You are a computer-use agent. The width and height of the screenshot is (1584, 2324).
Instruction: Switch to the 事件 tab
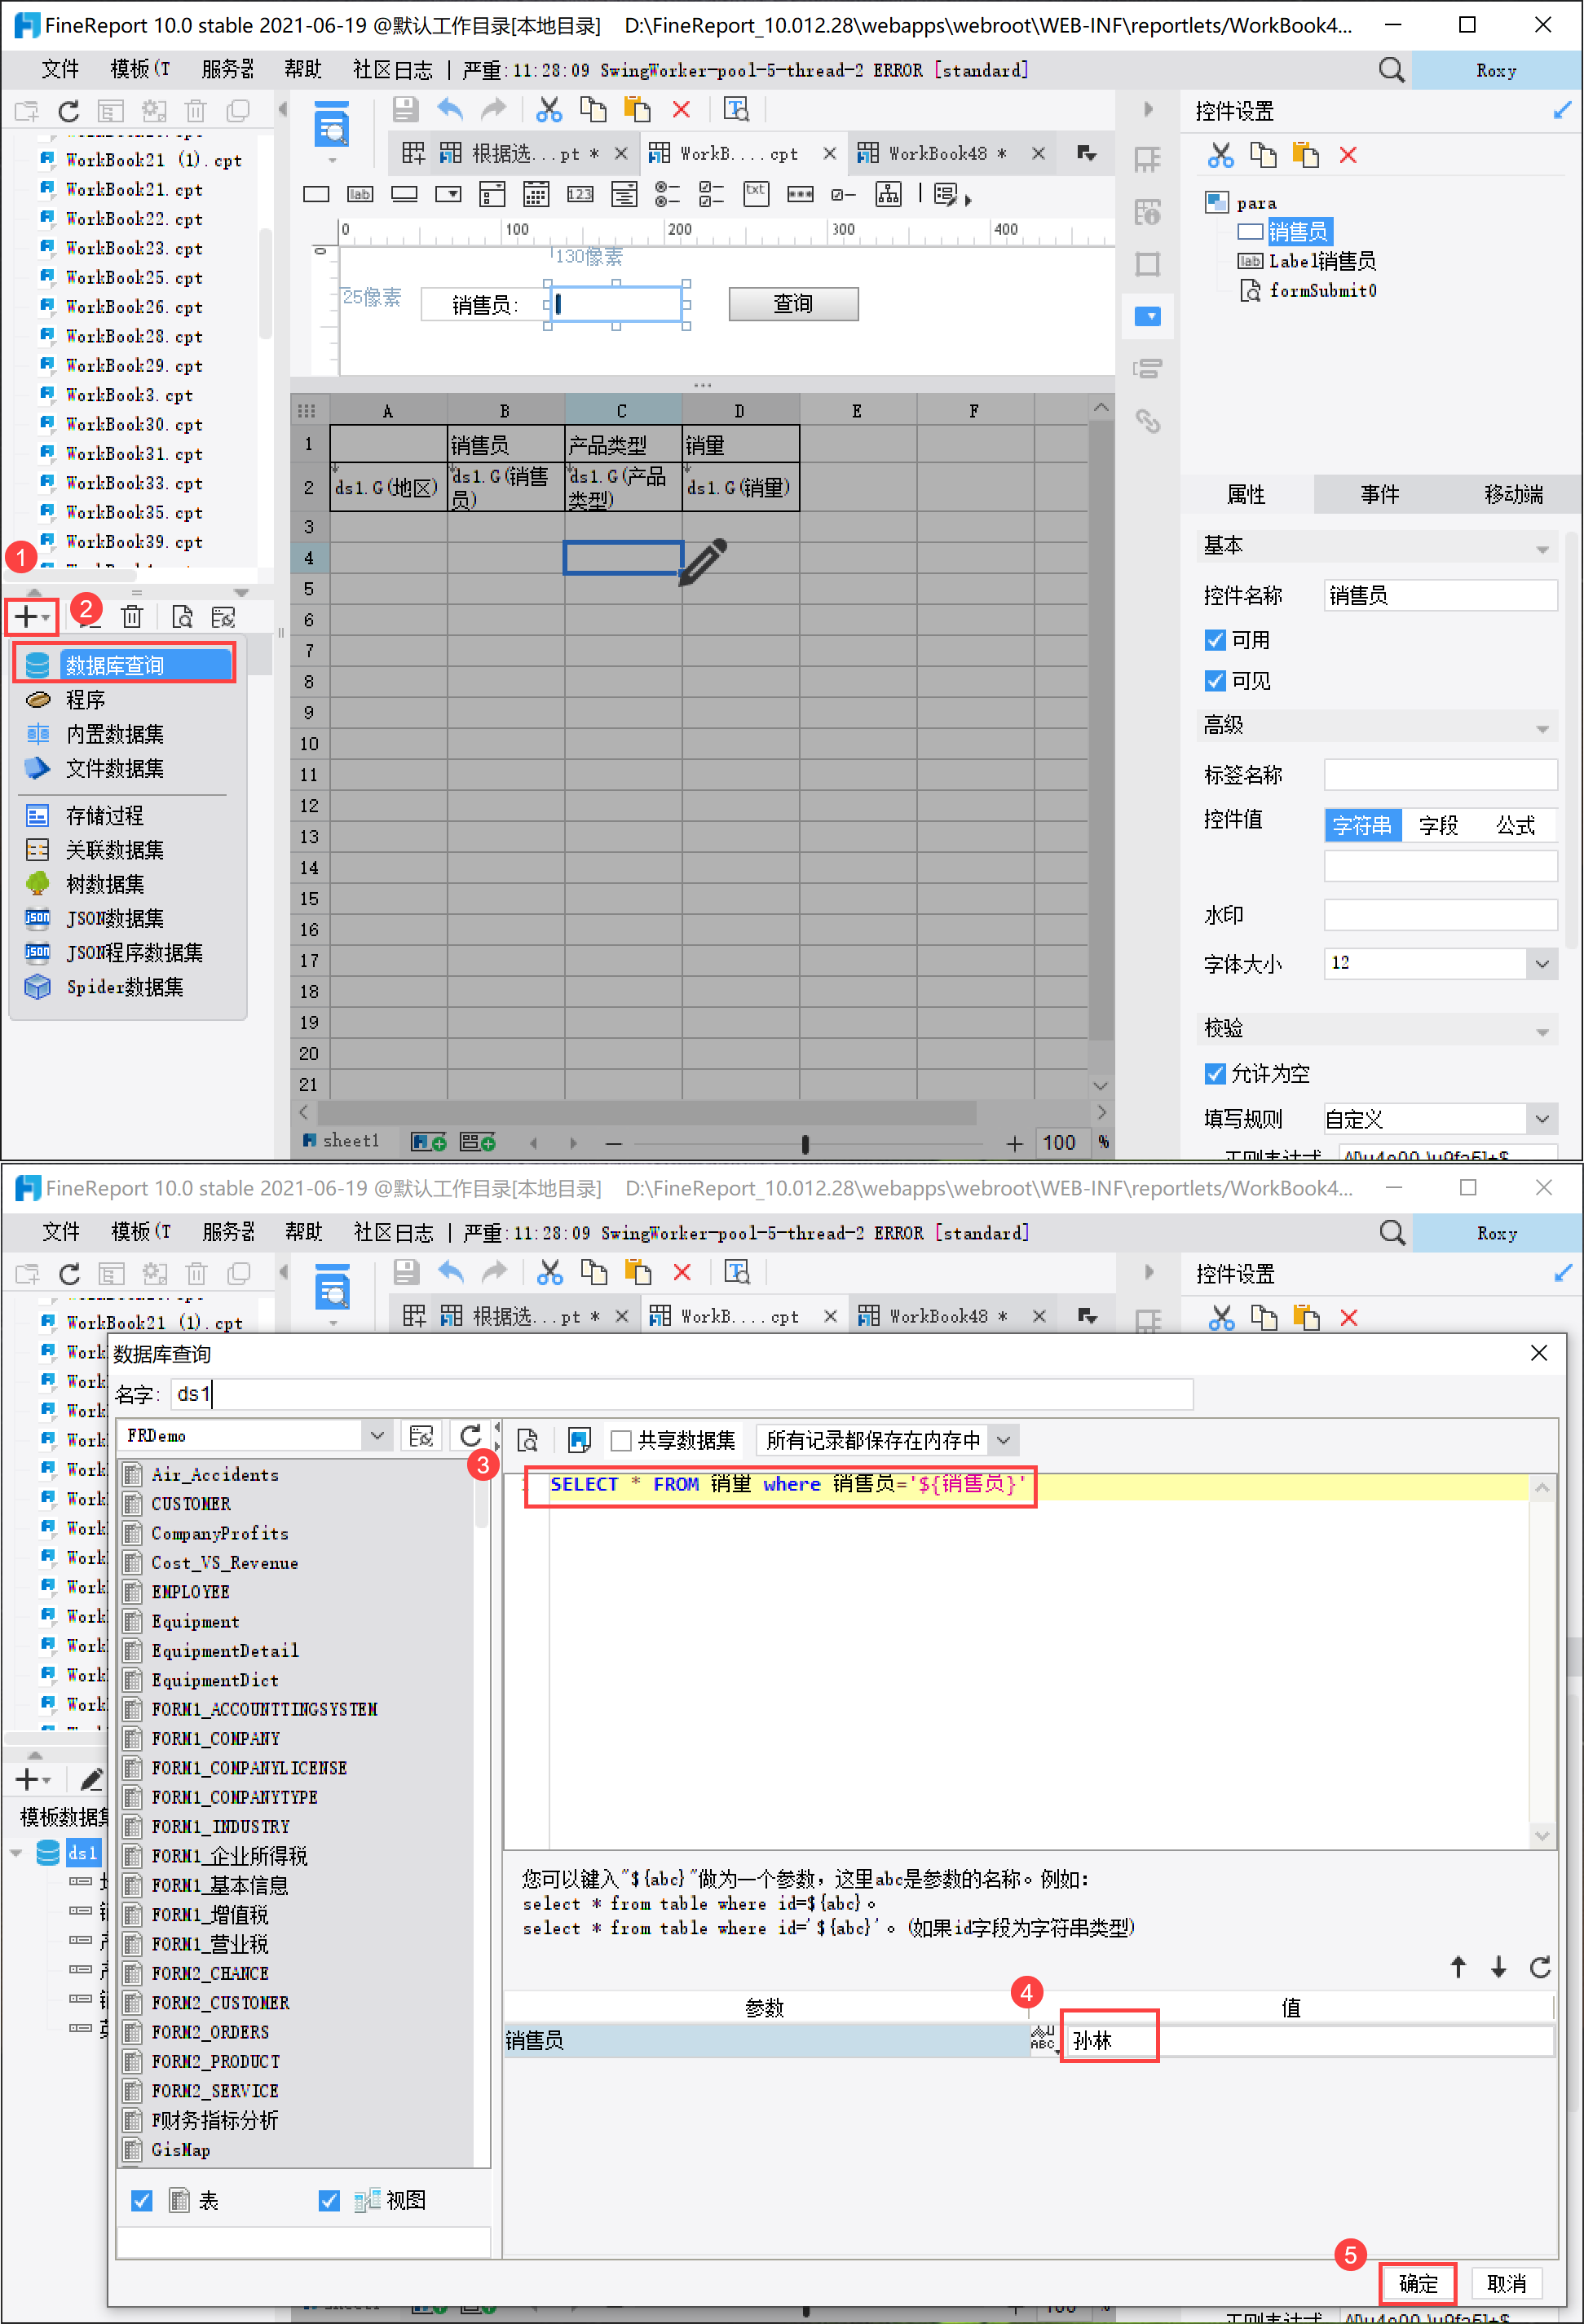coord(1379,494)
